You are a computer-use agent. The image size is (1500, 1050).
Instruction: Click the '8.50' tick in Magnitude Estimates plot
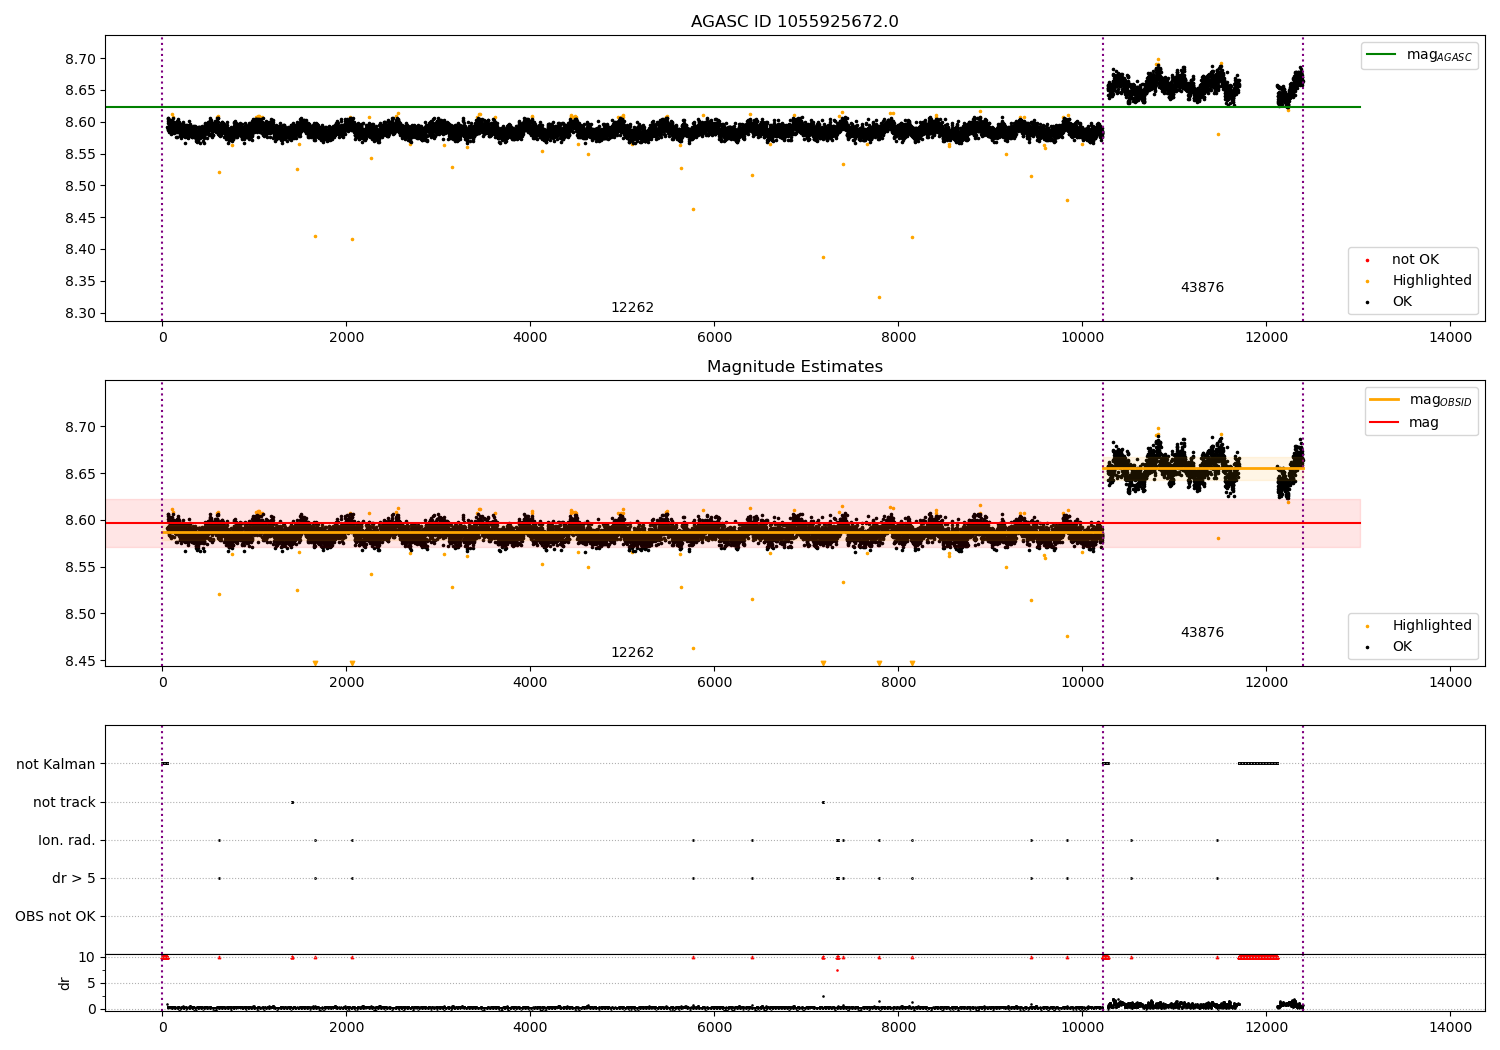coord(80,615)
